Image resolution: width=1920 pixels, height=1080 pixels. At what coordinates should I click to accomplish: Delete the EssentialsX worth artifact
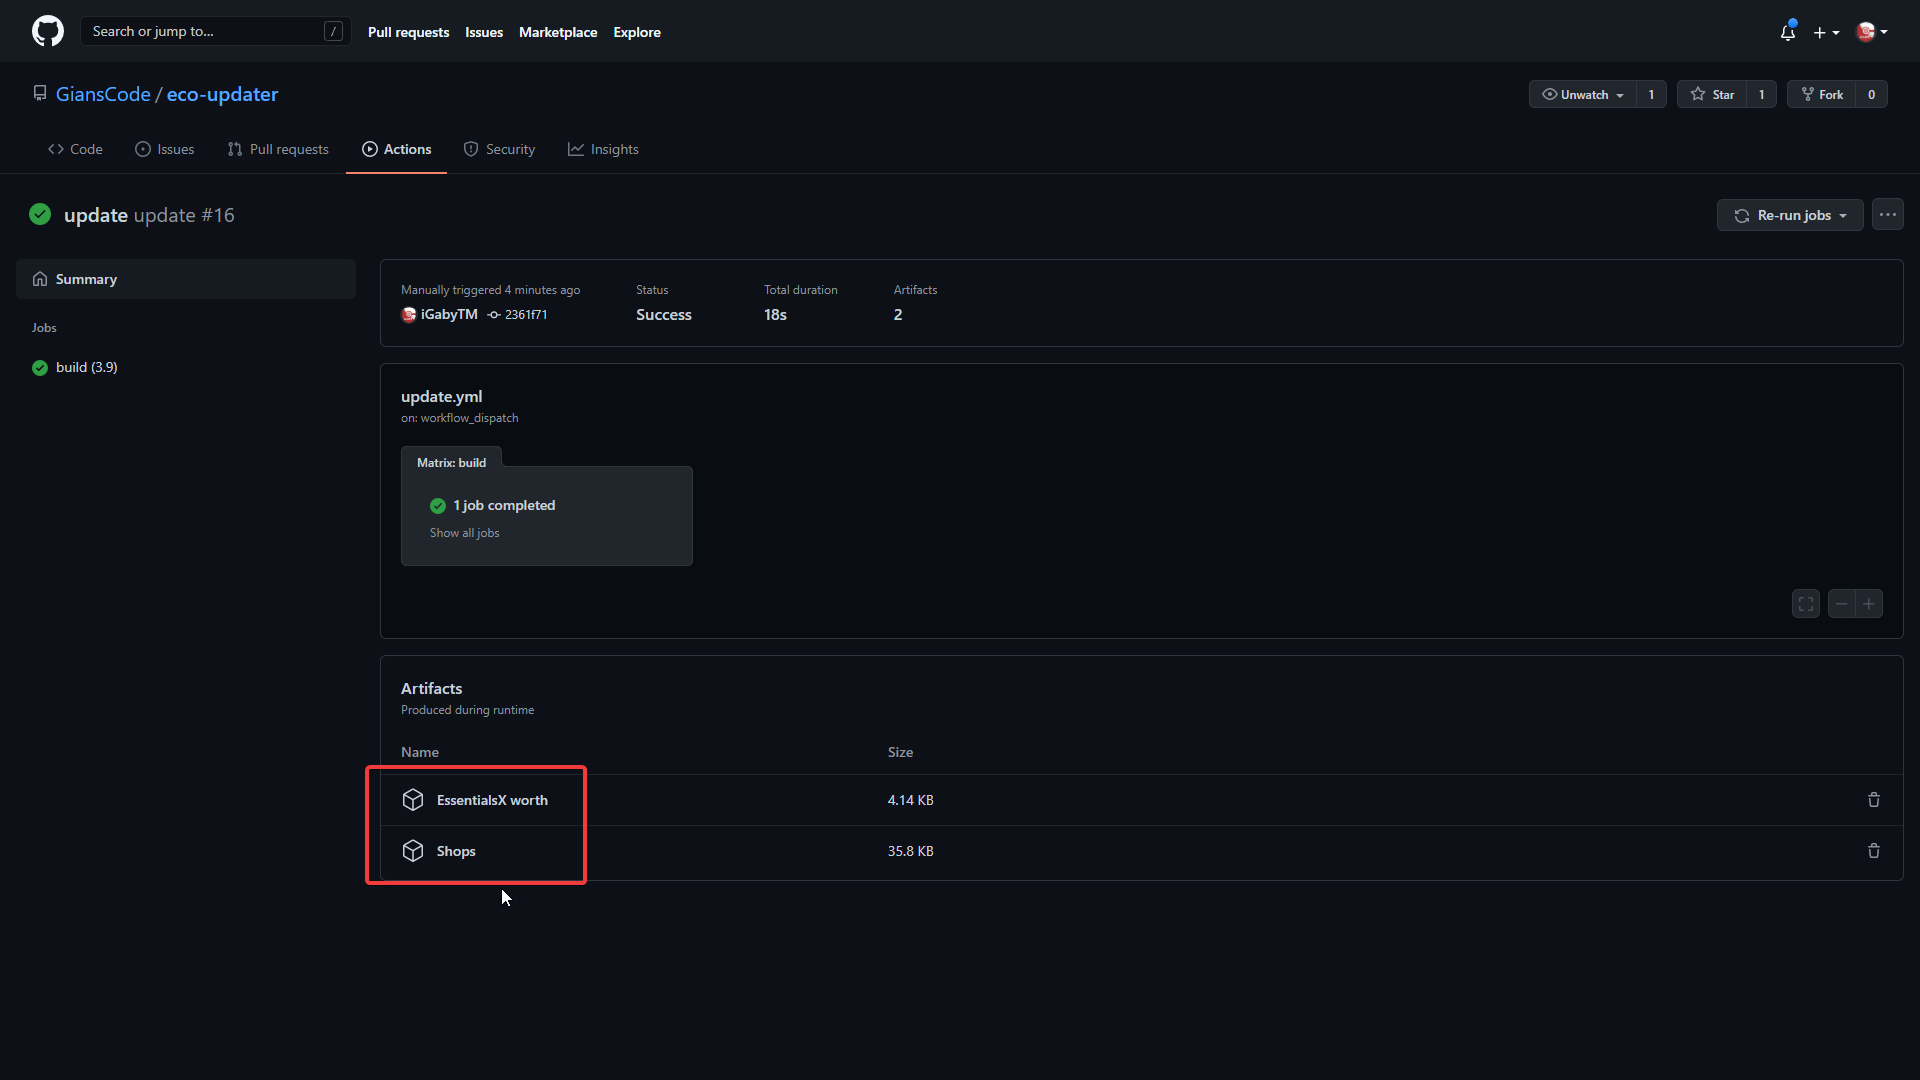click(x=1873, y=800)
